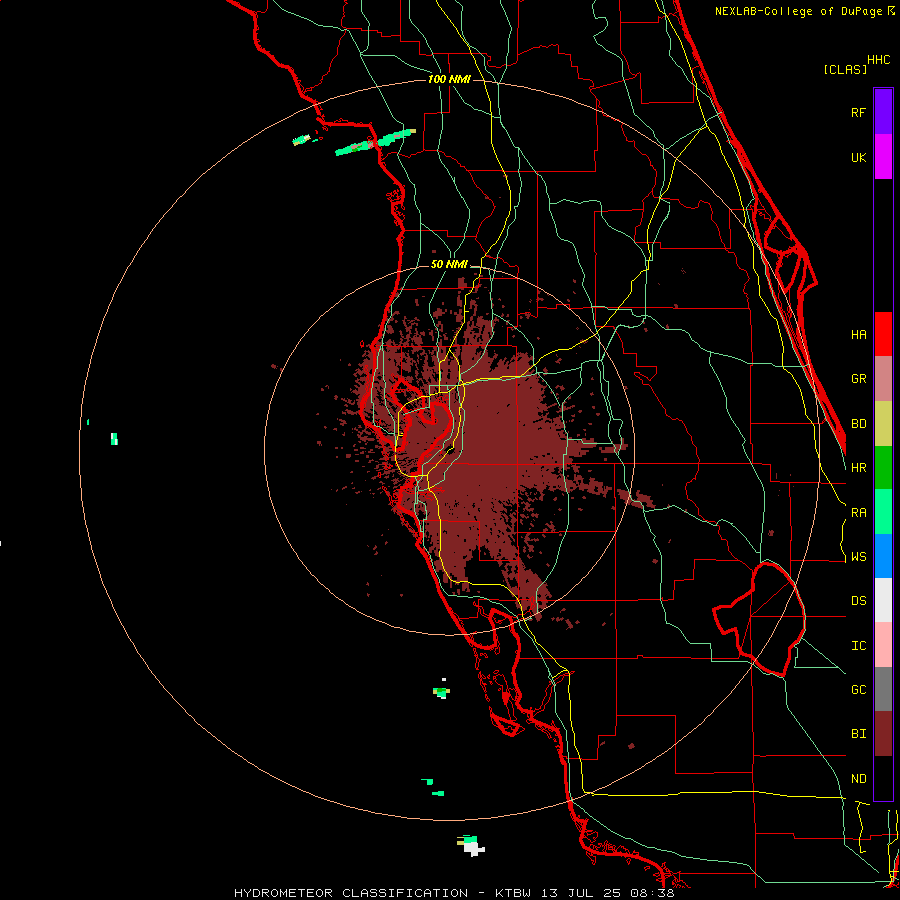Screen dimensions: 900x900
Task: Select the BI brown legend swatch
Action: tap(883, 734)
